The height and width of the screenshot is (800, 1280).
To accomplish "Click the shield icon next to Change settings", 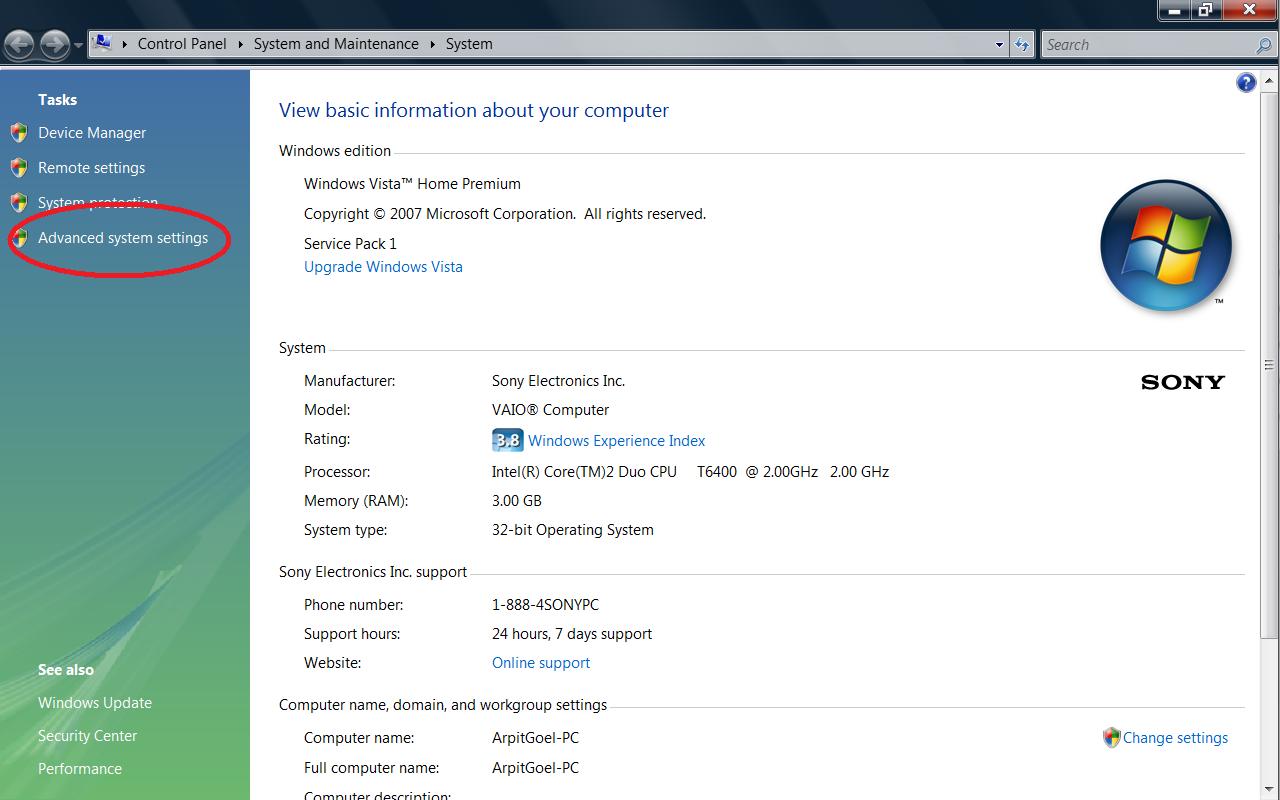I will [x=1111, y=738].
